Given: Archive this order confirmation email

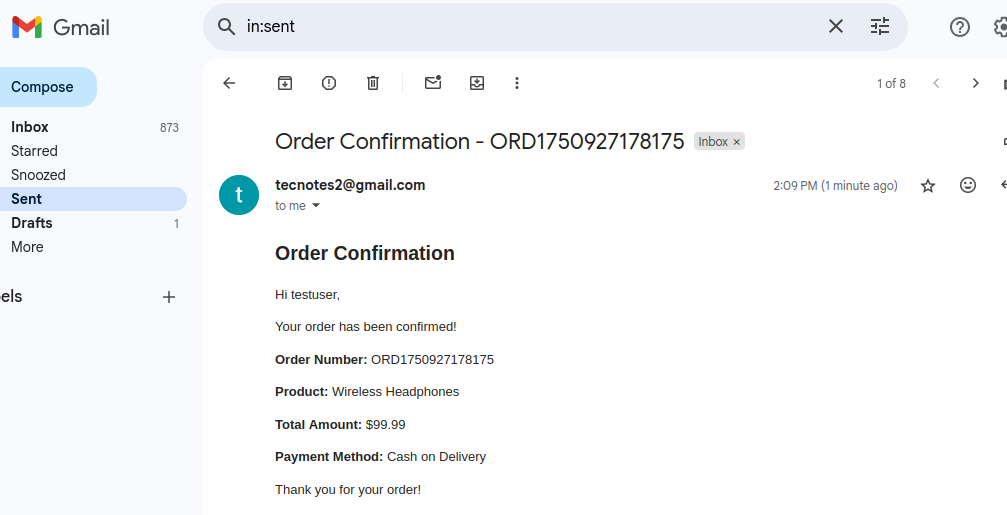Looking at the screenshot, I should click(x=285, y=83).
